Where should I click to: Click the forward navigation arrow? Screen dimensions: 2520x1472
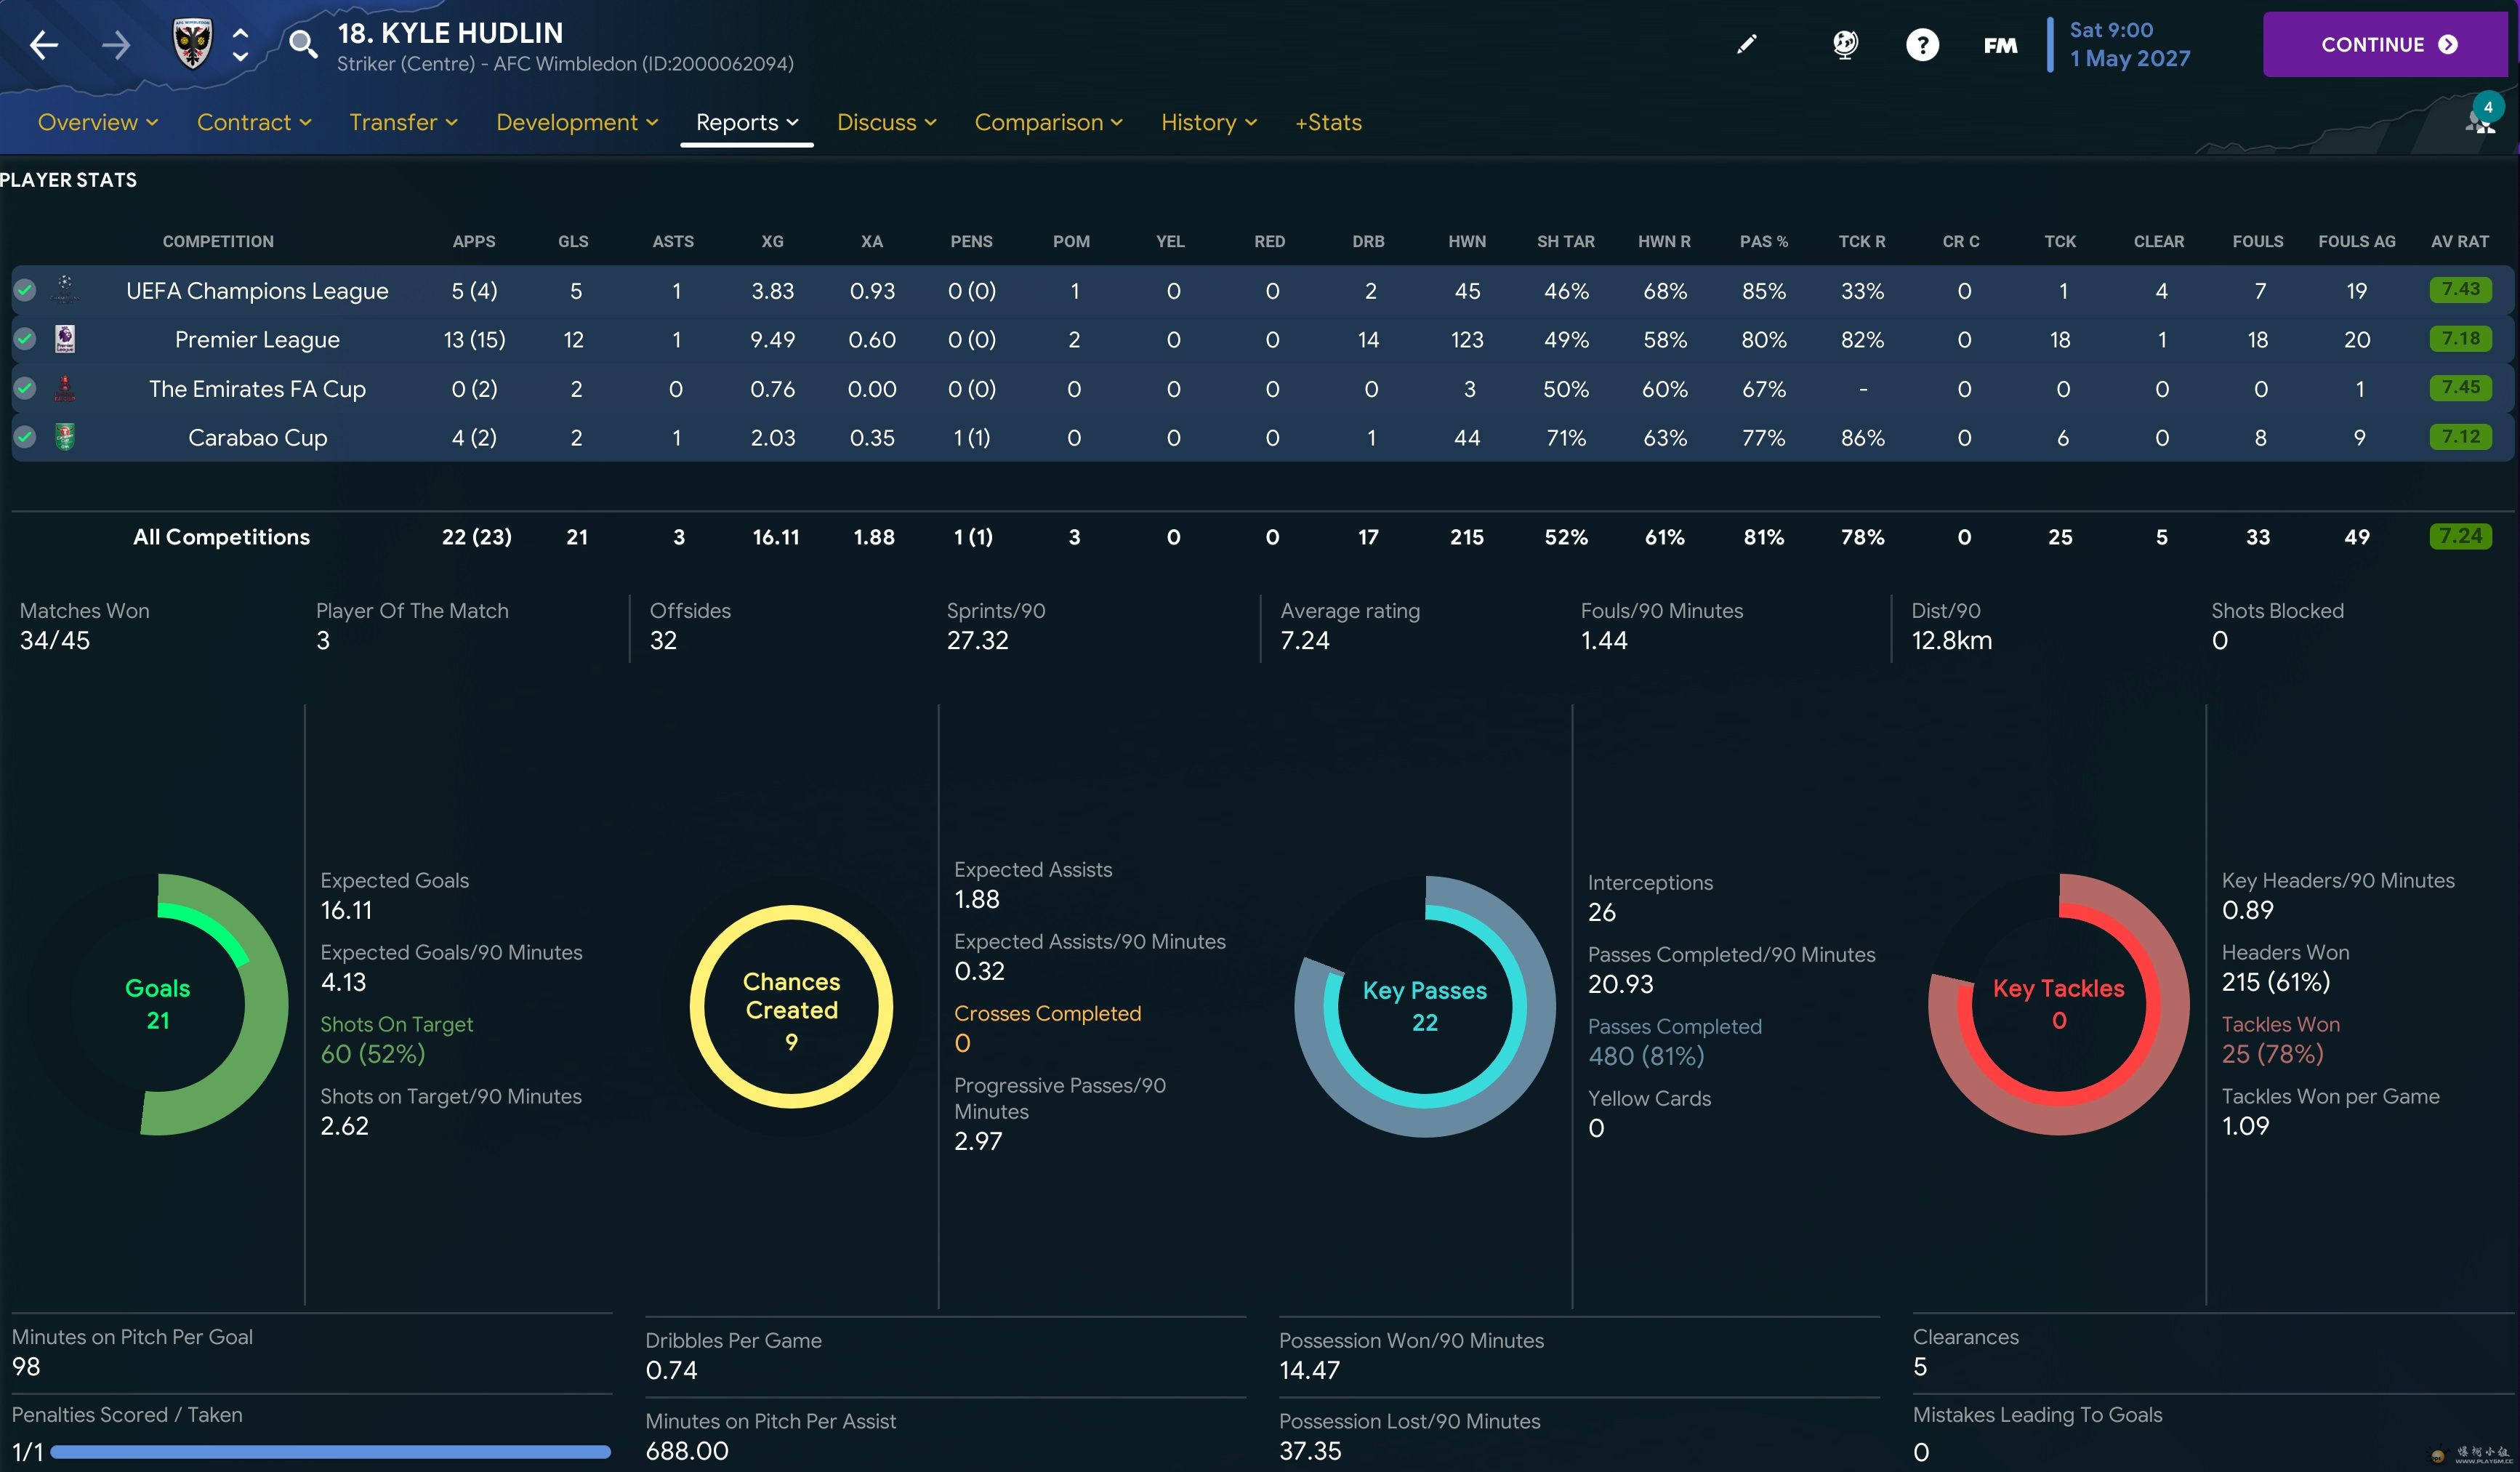(x=116, y=45)
